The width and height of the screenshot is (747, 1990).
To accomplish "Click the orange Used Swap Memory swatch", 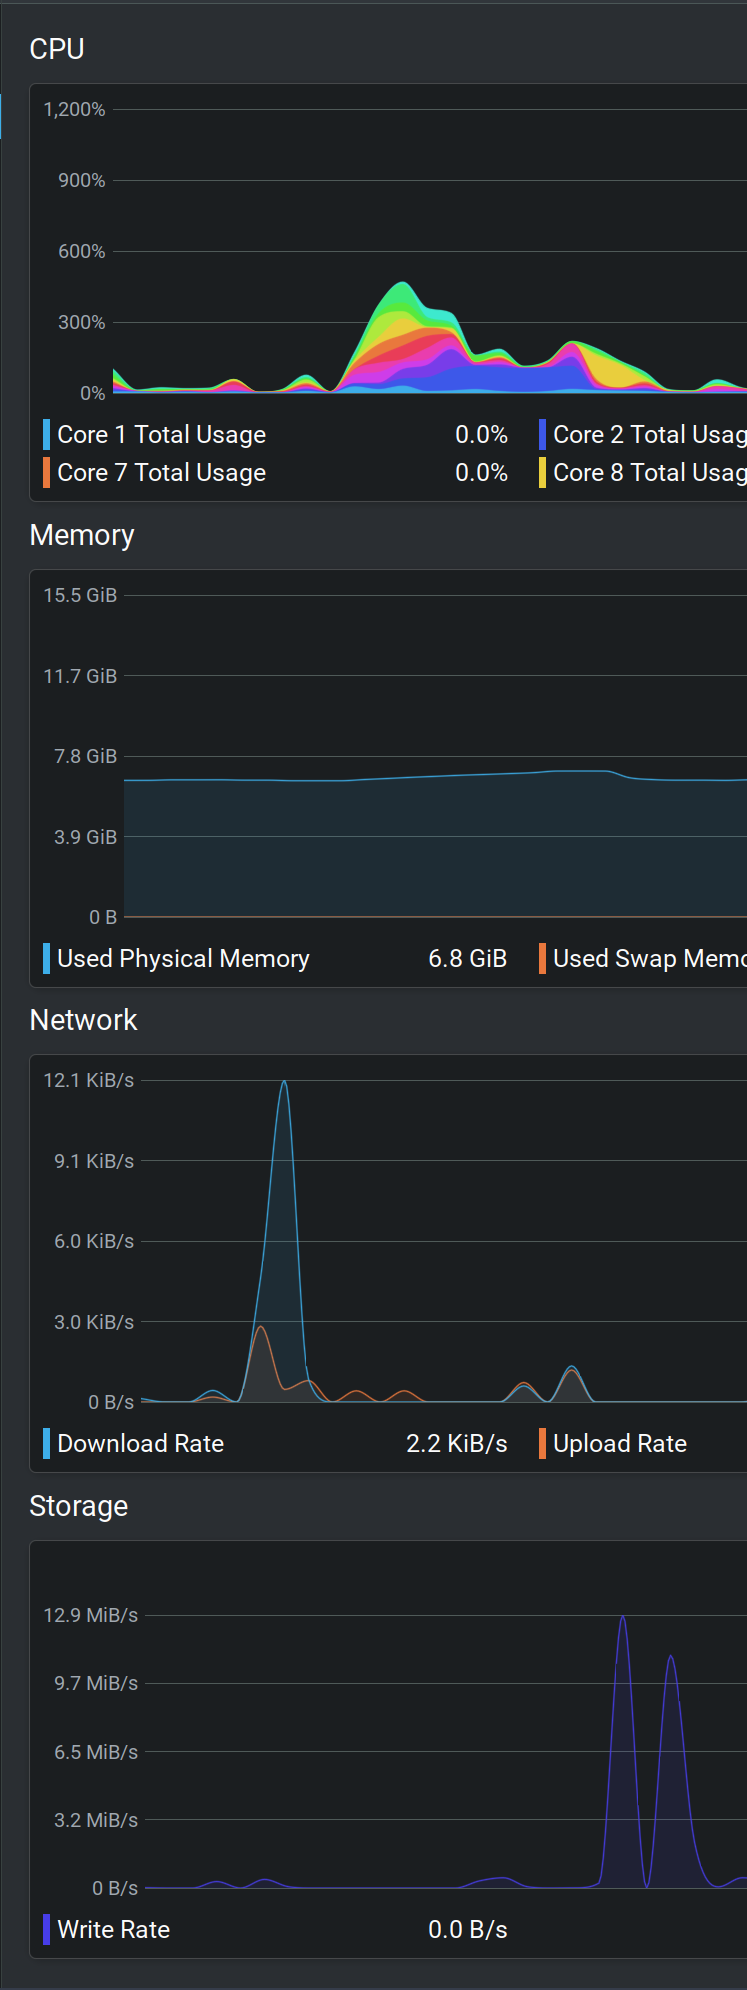I will [x=542, y=959].
